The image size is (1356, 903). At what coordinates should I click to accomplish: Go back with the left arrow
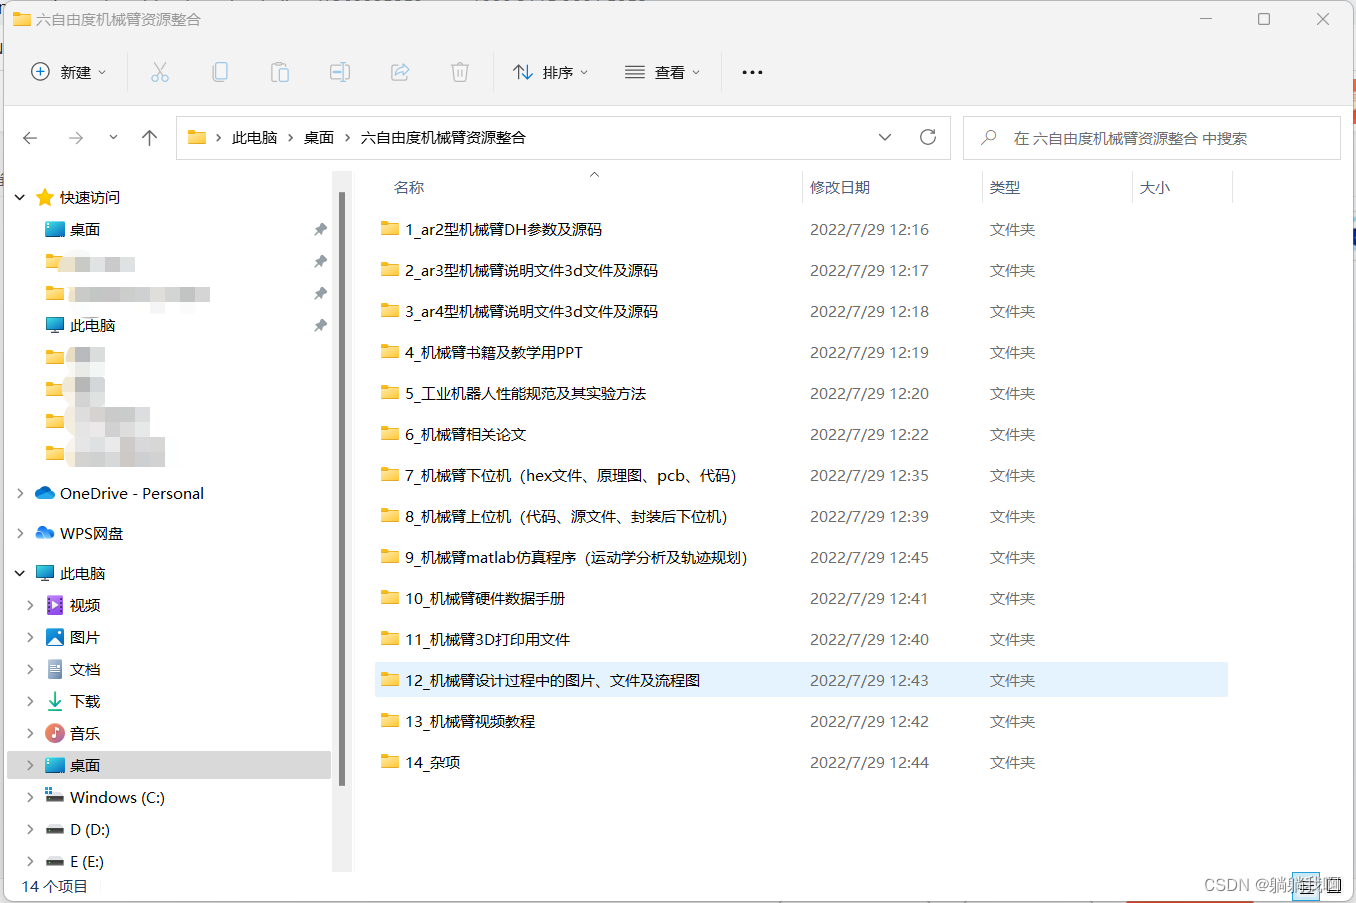tap(30, 138)
